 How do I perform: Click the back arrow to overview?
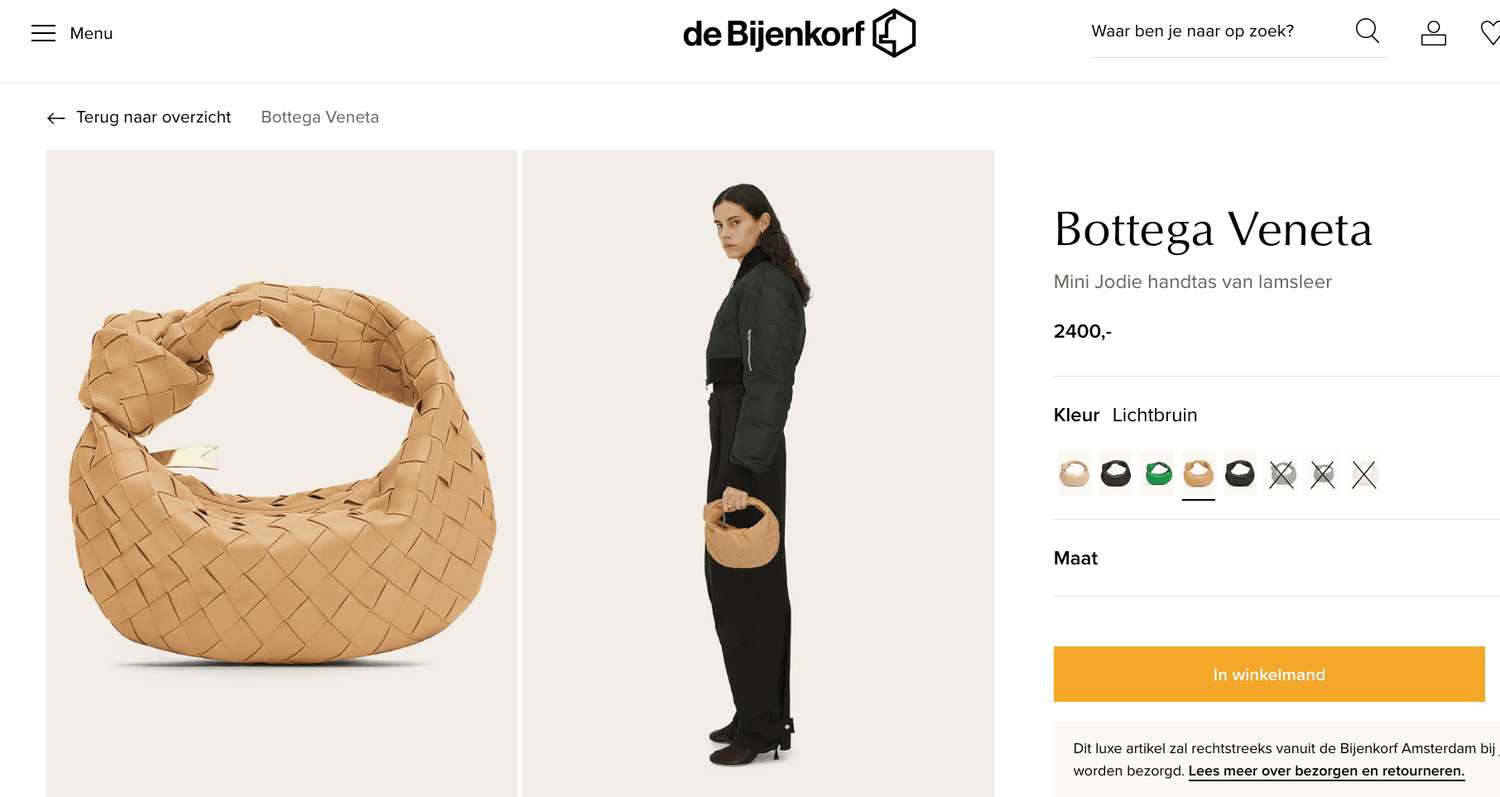[56, 118]
